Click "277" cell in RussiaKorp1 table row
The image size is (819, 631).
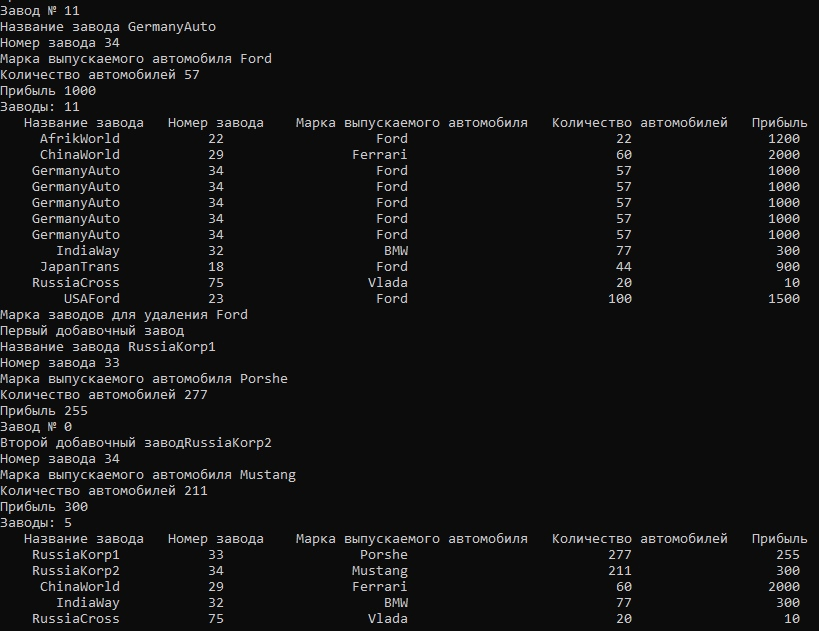620,555
